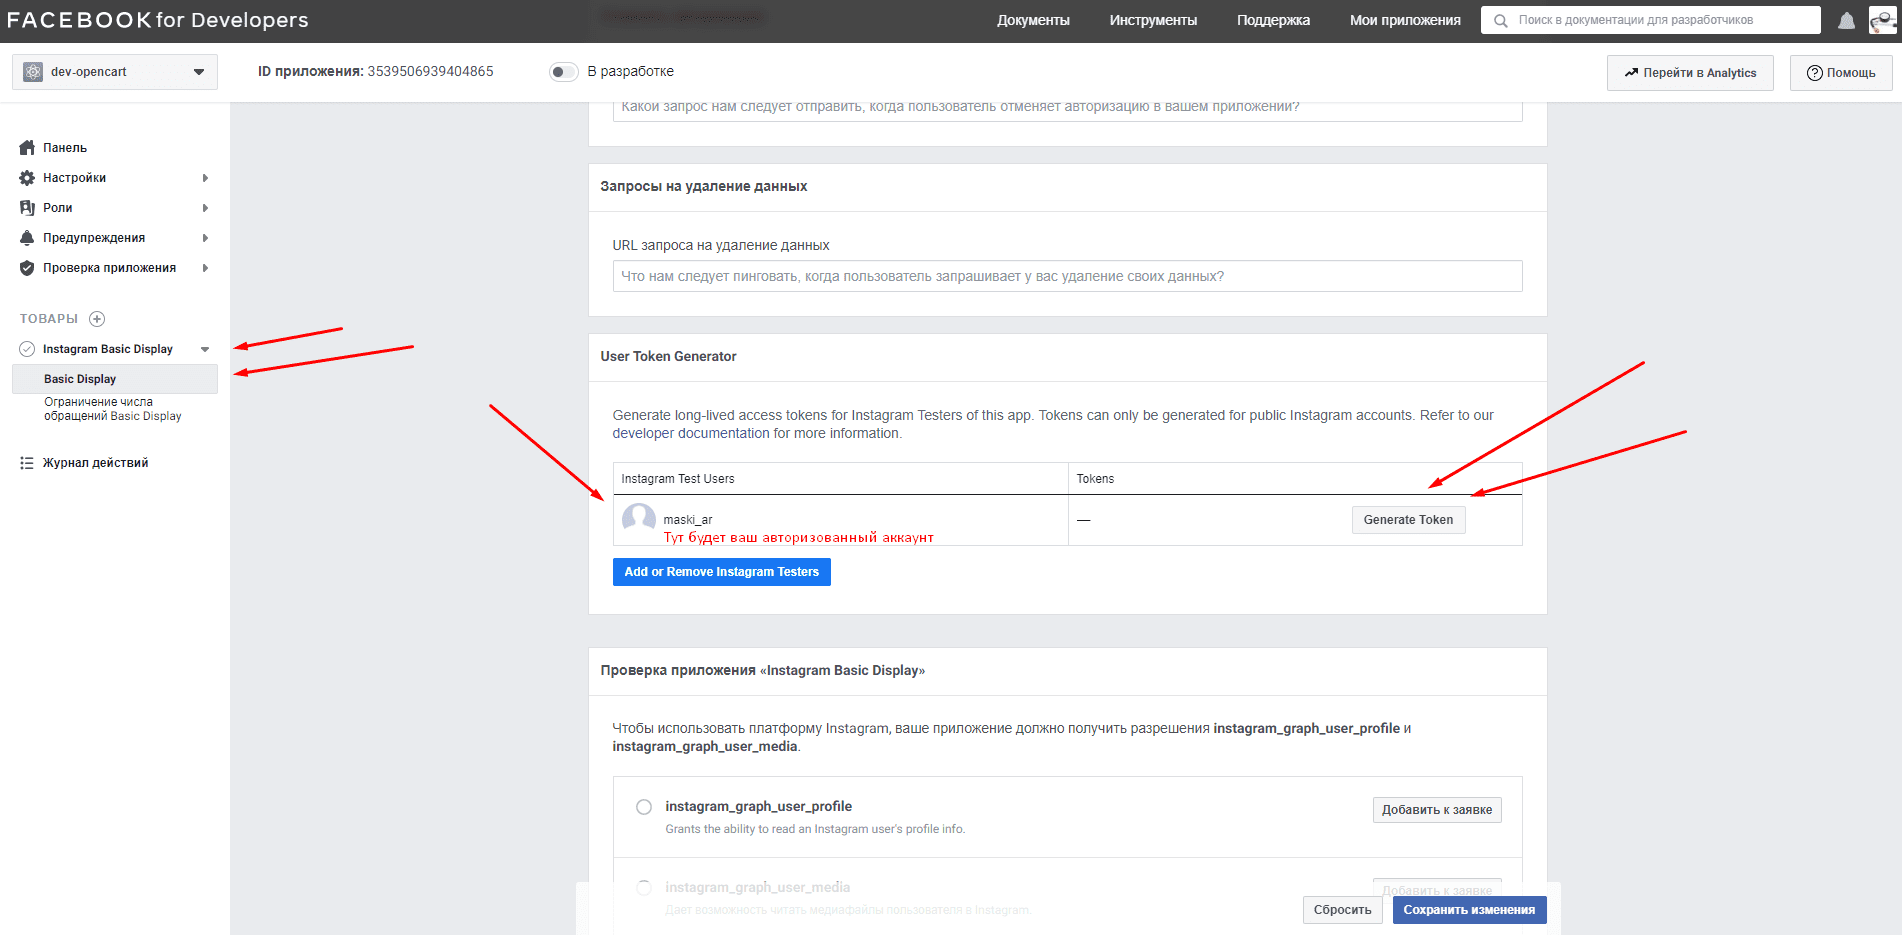Click the User Token Generator heading
This screenshot has height=935, width=1902.
click(x=668, y=357)
